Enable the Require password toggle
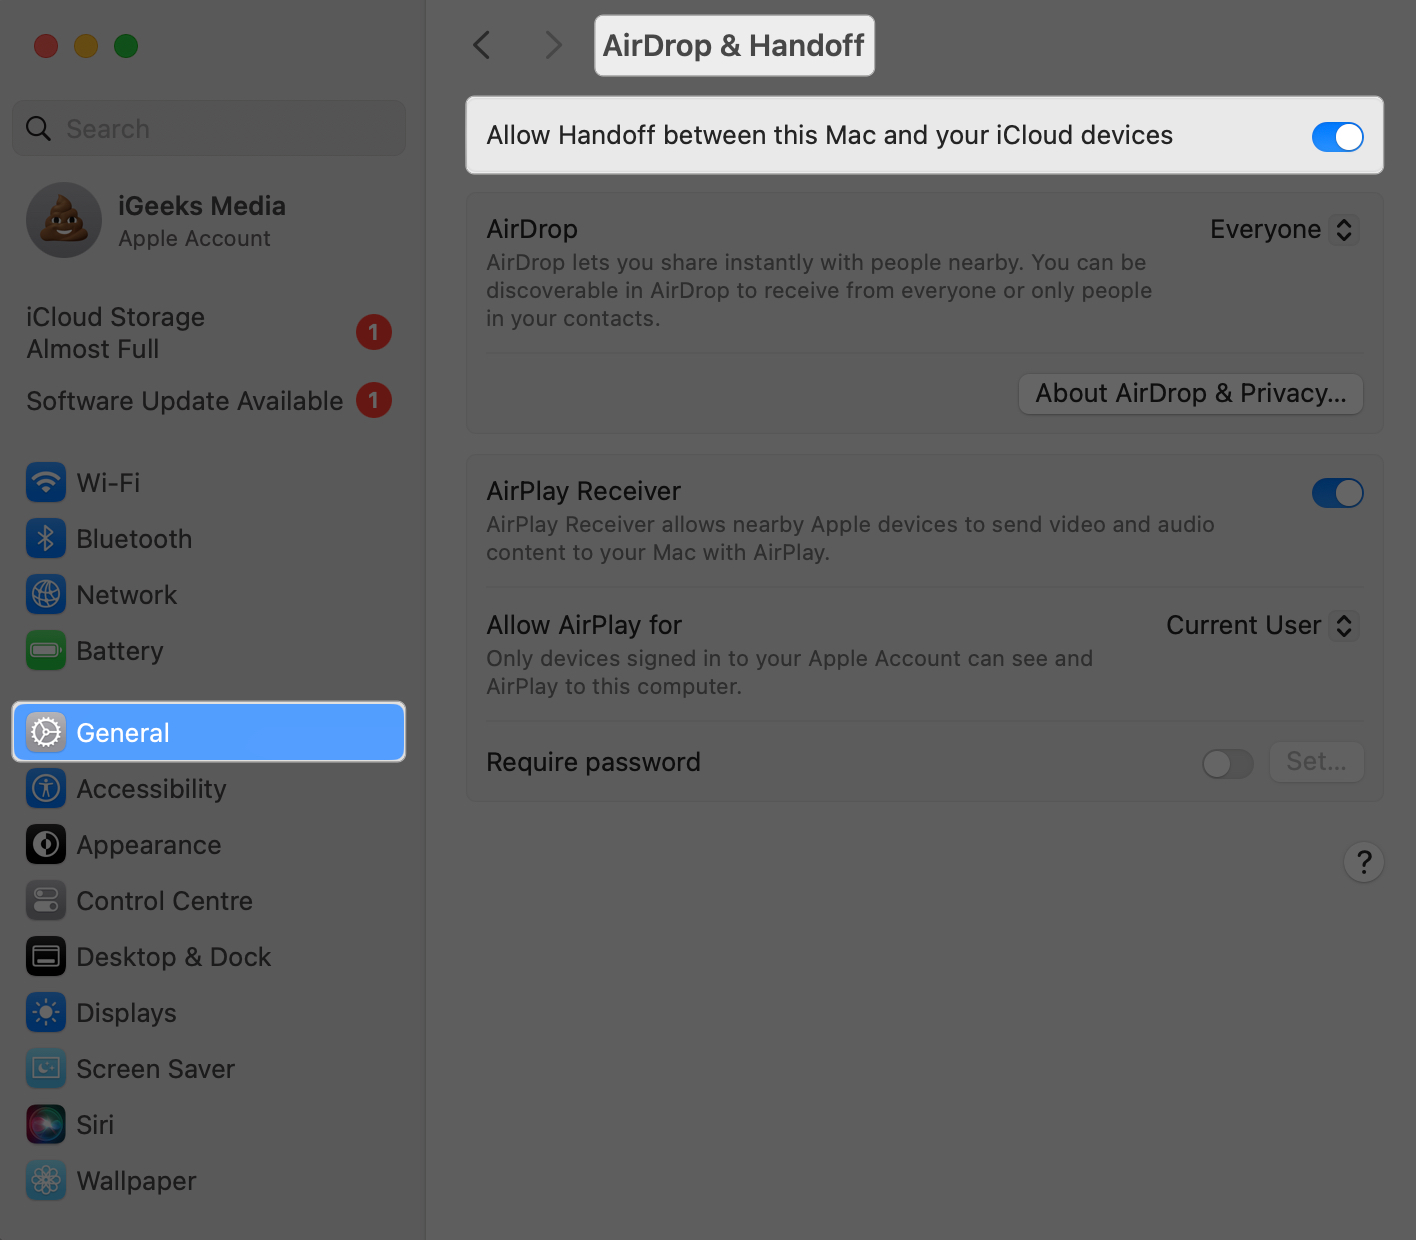The height and width of the screenshot is (1240, 1416). pos(1227,762)
